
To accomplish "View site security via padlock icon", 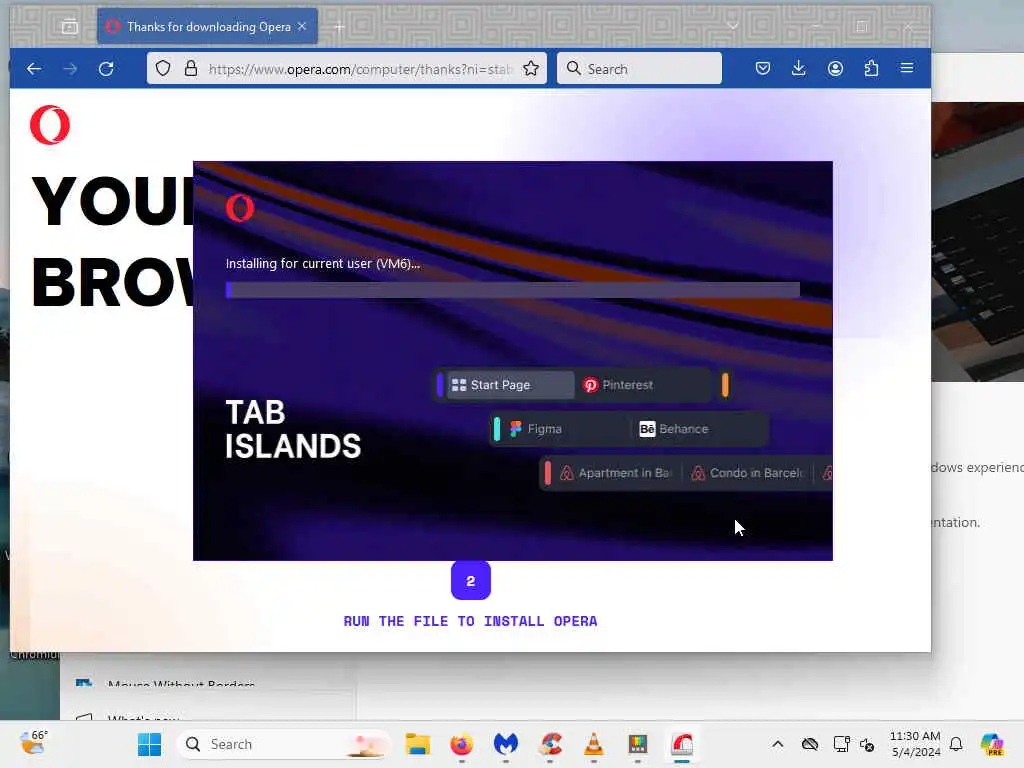I will [191, 69].
